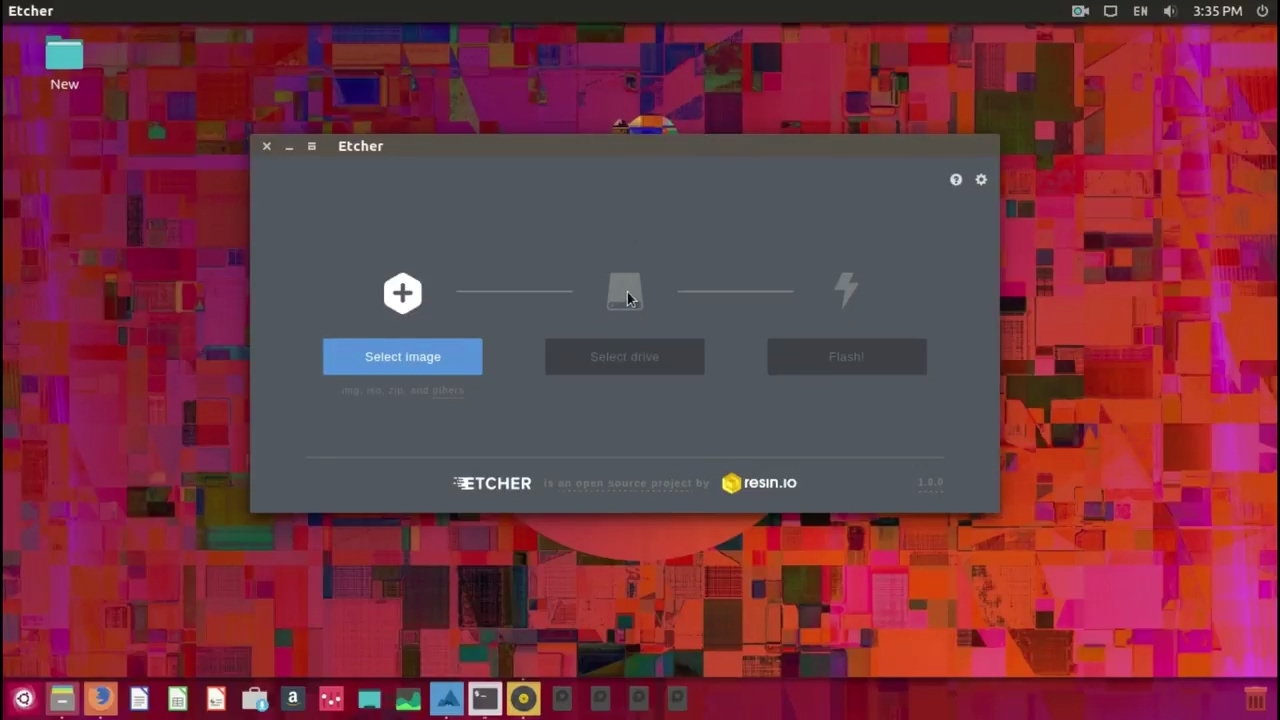Click the Etcher logo in the footer
Image resolution: width=1280 pixels, height=720 pixels.
point(492,483)
